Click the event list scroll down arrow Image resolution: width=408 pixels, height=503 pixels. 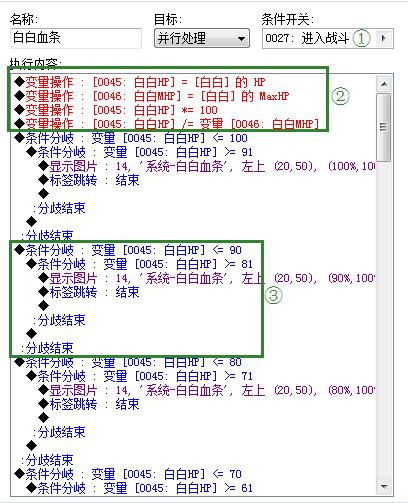pyautogui.click(x=384, y=487)
